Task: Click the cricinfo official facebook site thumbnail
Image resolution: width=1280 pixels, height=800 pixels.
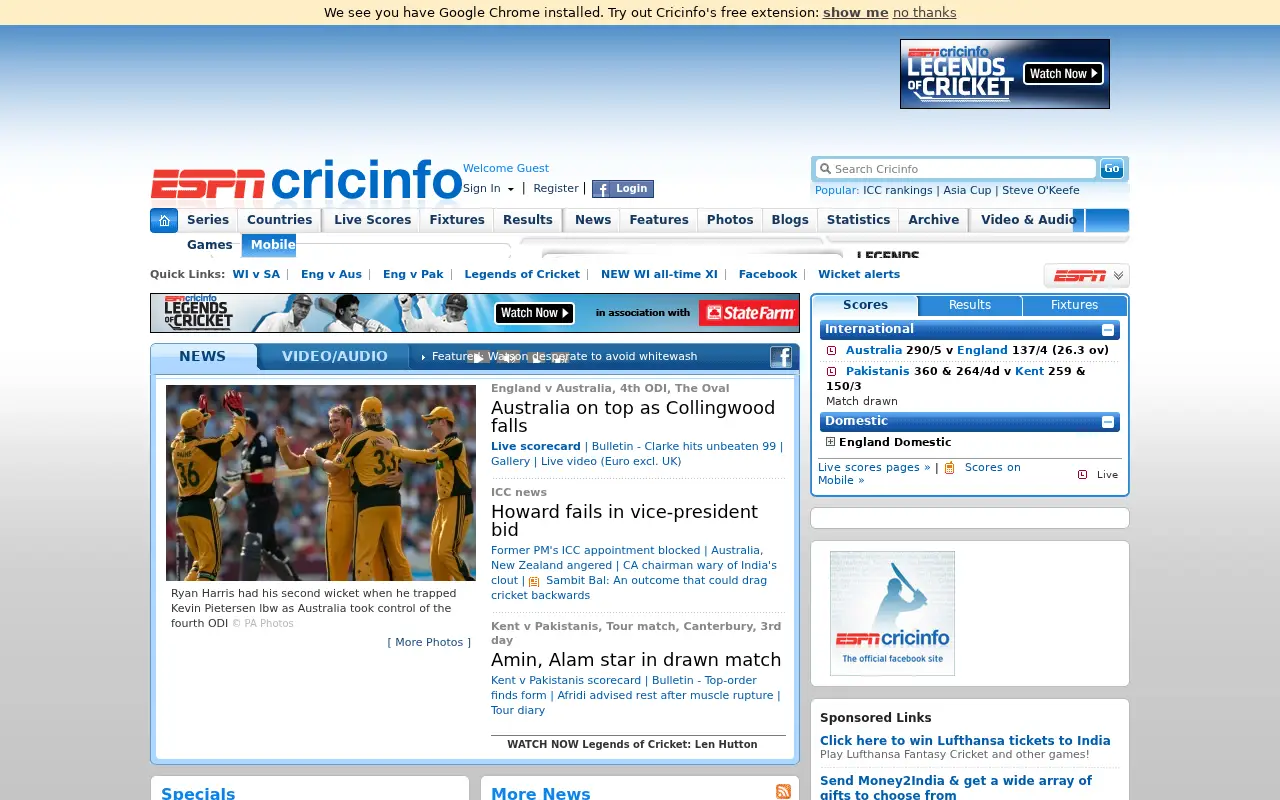Action: (892, 613)
